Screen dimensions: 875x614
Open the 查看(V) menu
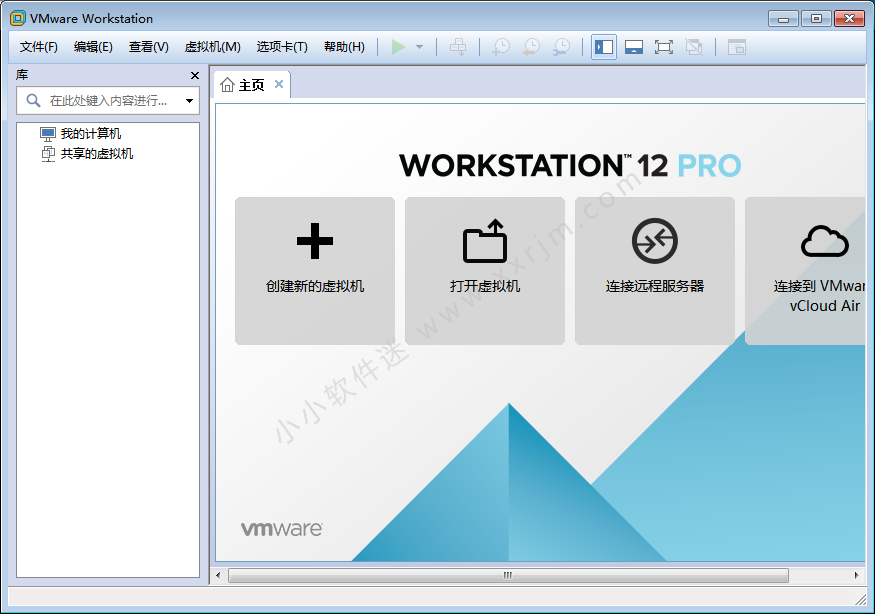(148, 47)
